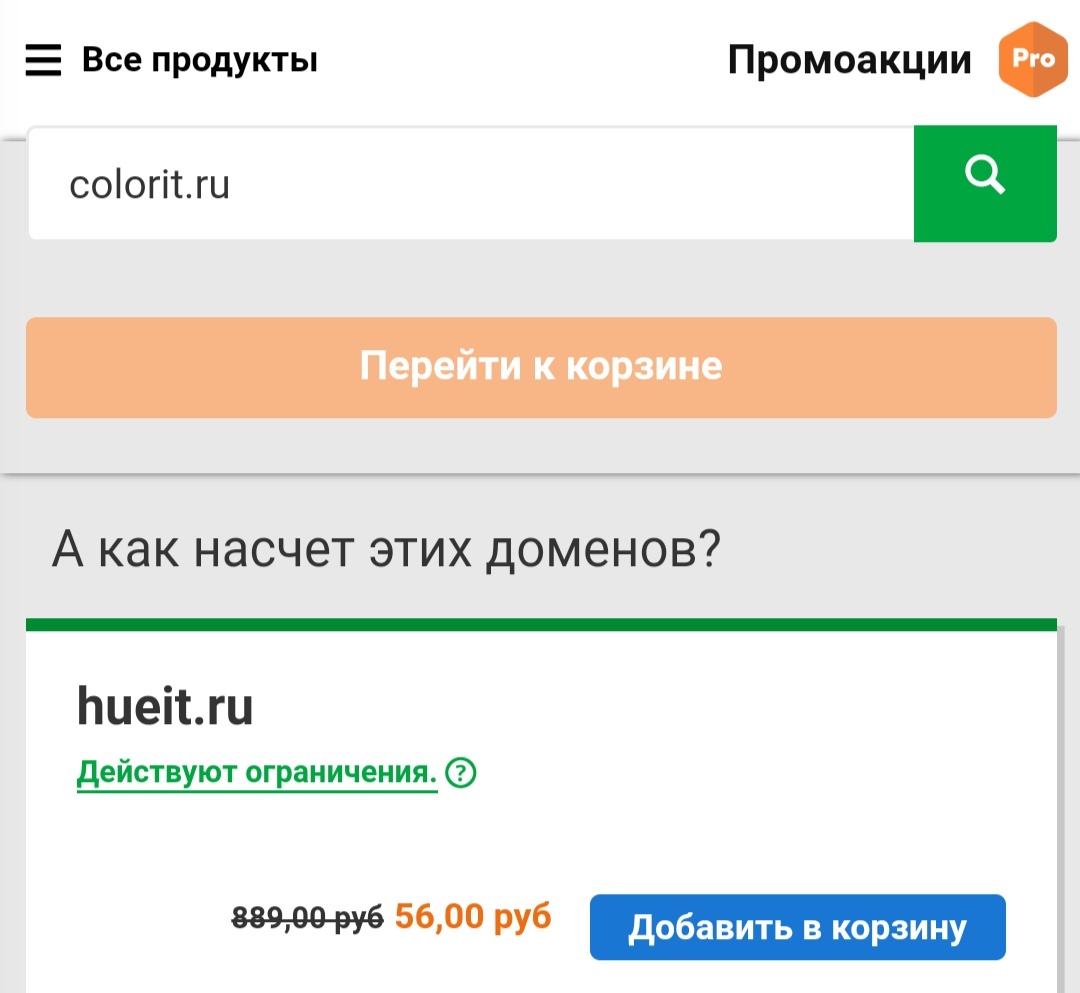Add hueit.ru via 'Добавить в корзину'
The height and width of the screenshot is (993, 1080).
click(x=797, y=927)
